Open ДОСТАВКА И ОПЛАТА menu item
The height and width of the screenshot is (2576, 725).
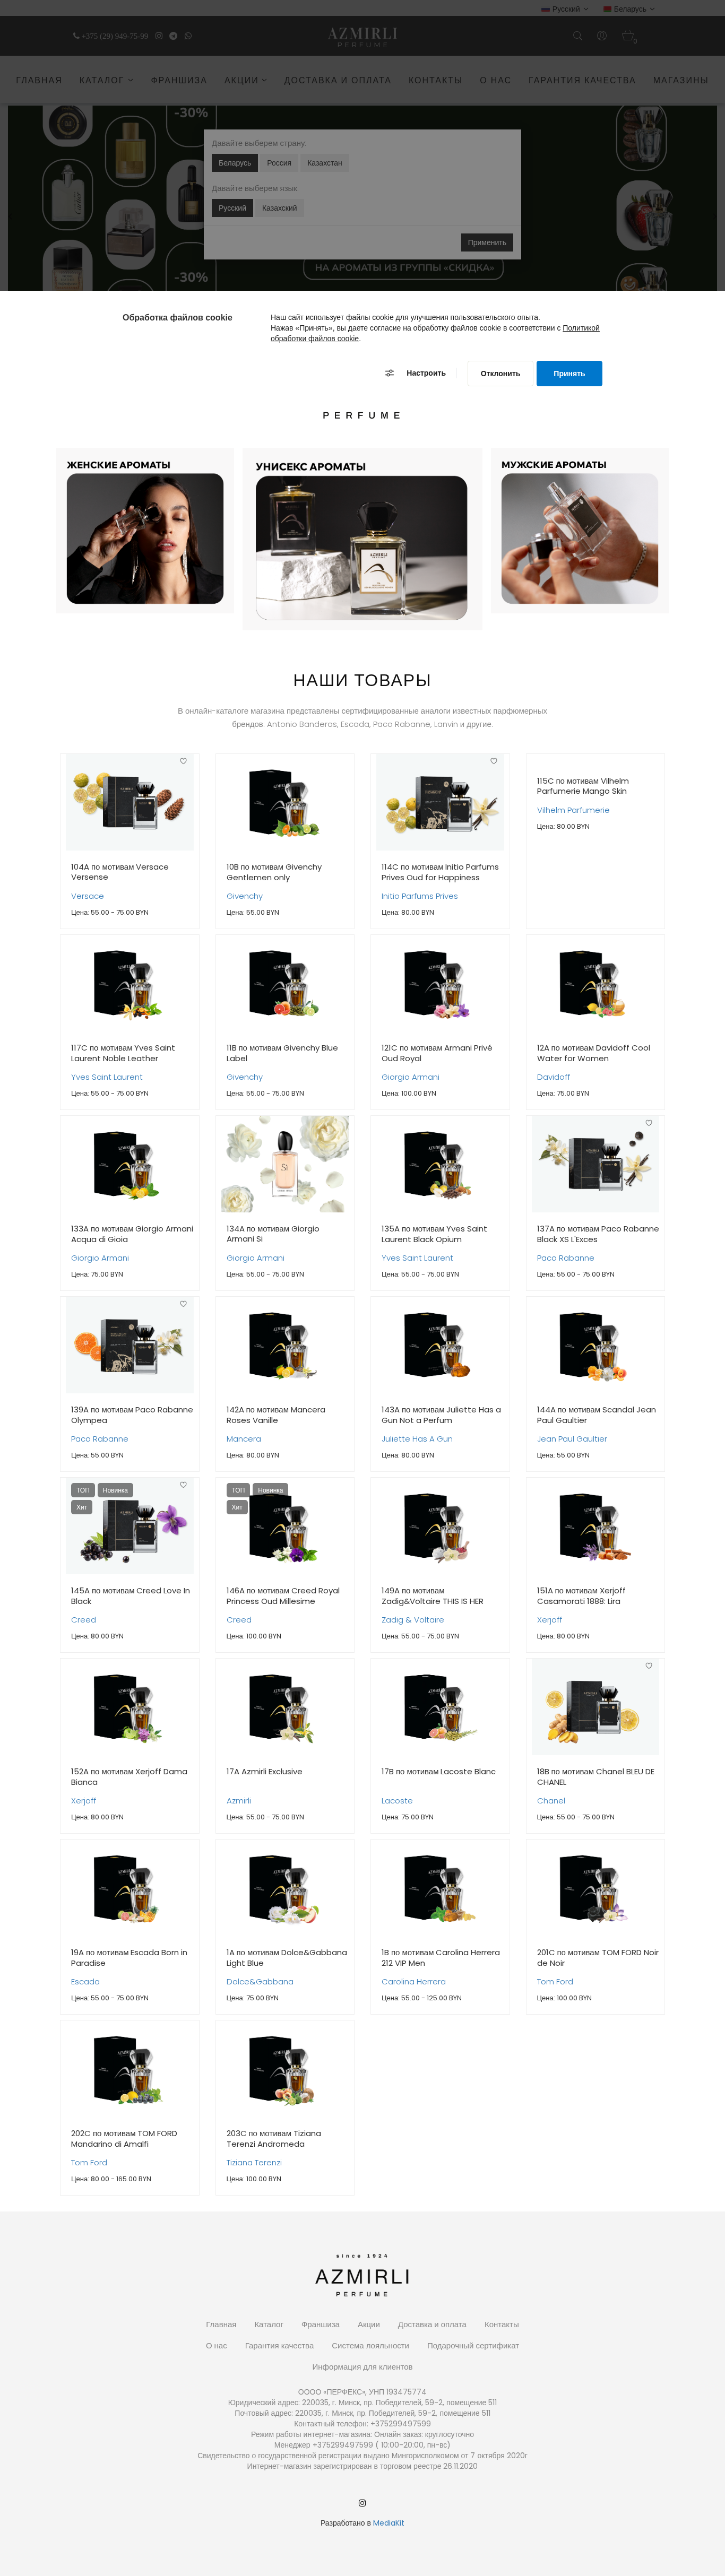(337, 80)
